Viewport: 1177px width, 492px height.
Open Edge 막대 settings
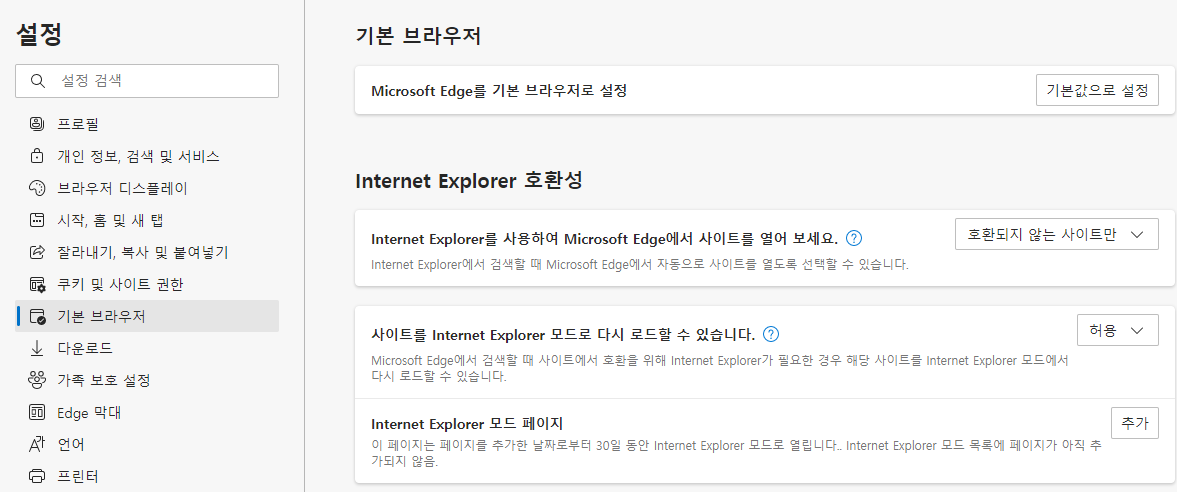(x=147, y=412)
